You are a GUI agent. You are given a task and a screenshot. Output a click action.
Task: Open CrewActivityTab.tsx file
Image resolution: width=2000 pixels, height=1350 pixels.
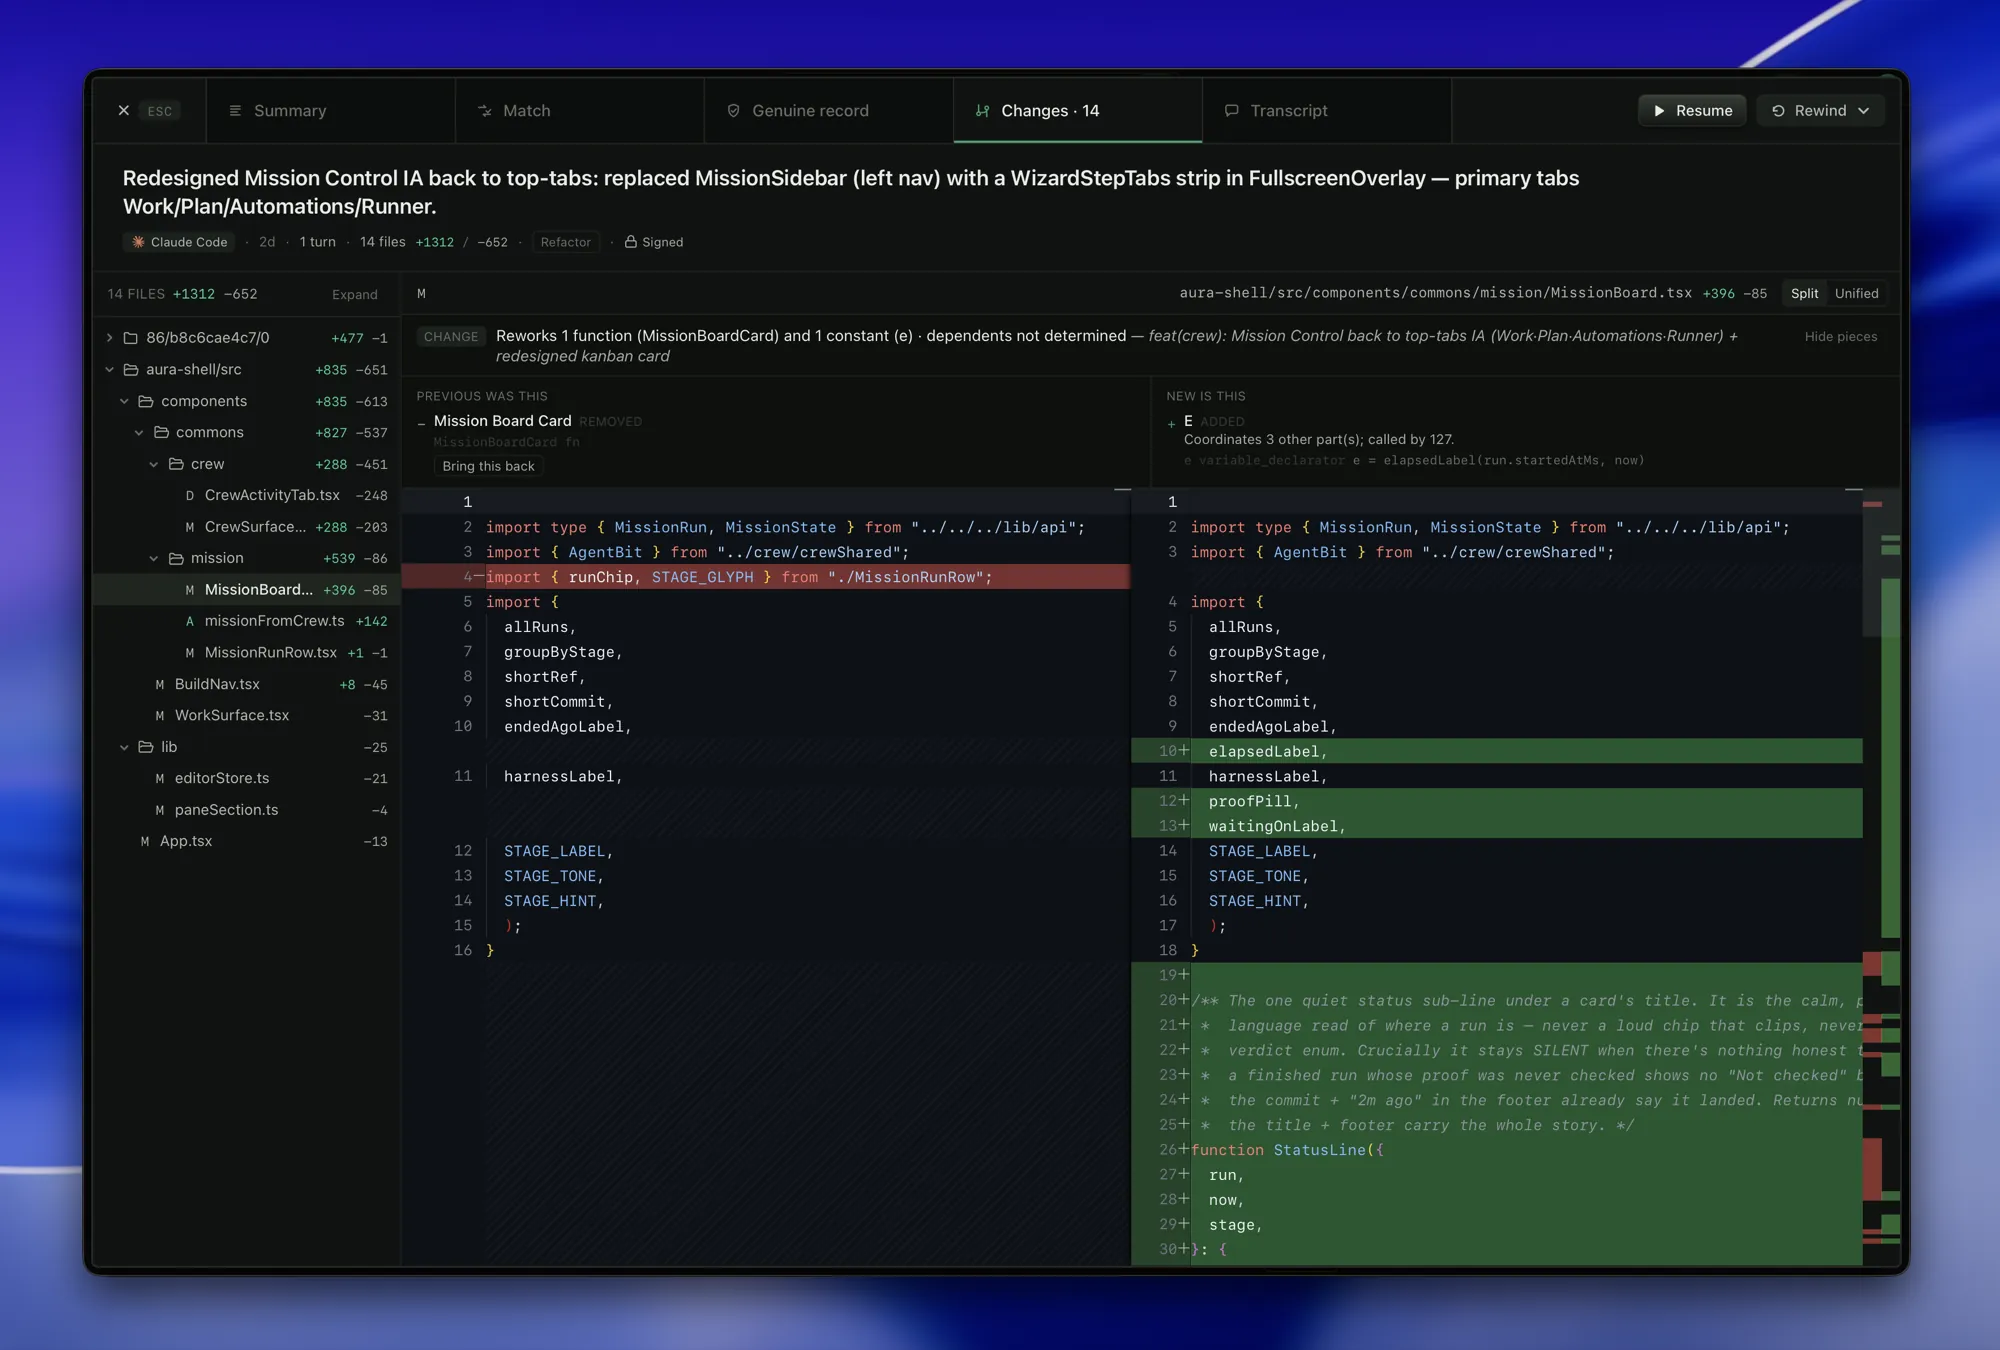[x=246, y=495]
